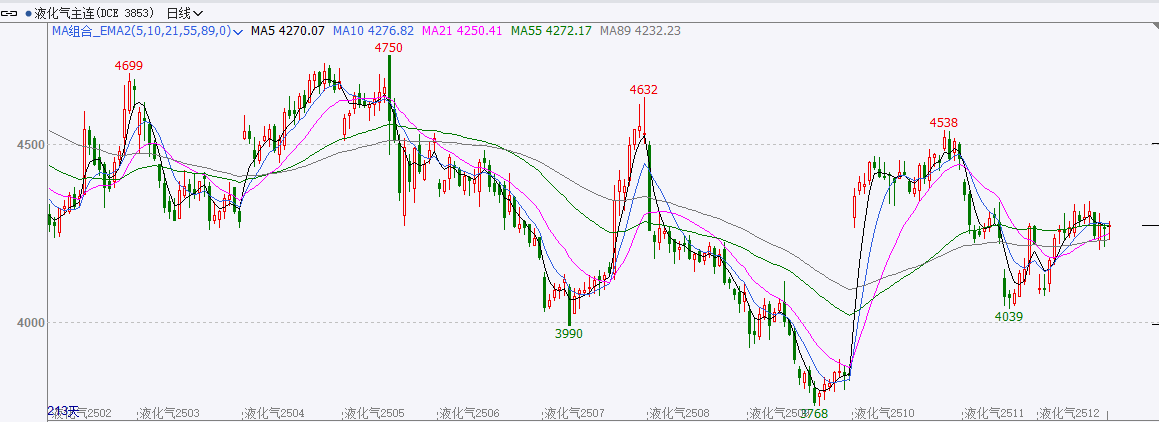
Task: Select the magenta MA21 legend label
Action: 462,31
